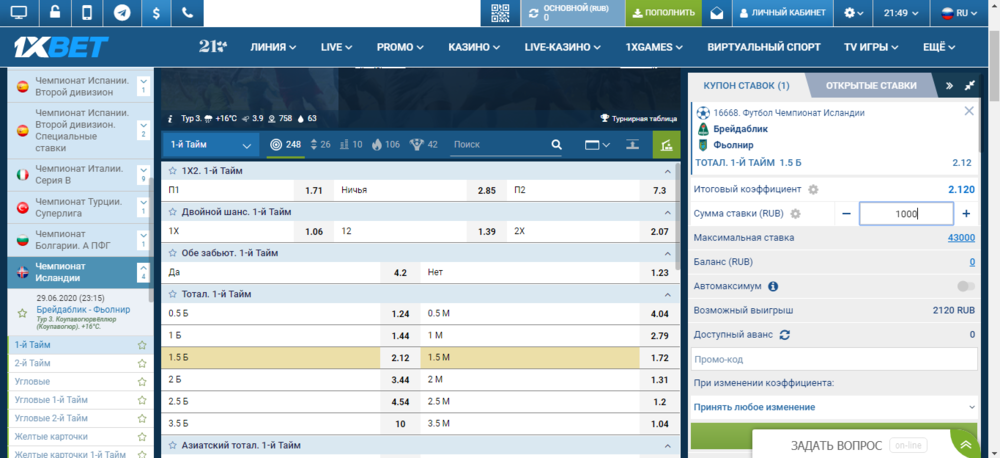Select the 2 Б total odds 3.44
Image resolution: width=1000 pixels, height=458 pixels.
(400, 380)
